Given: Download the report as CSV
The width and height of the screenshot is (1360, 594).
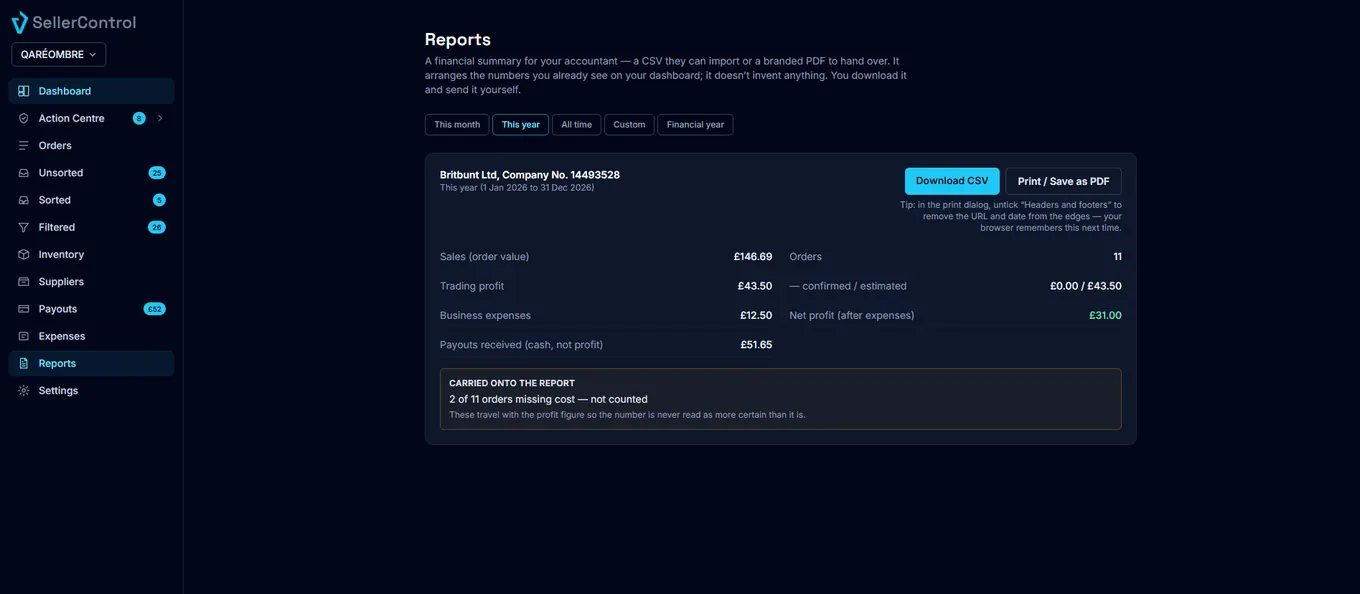Looking at the screenshot, I should (x=952, y=181).
